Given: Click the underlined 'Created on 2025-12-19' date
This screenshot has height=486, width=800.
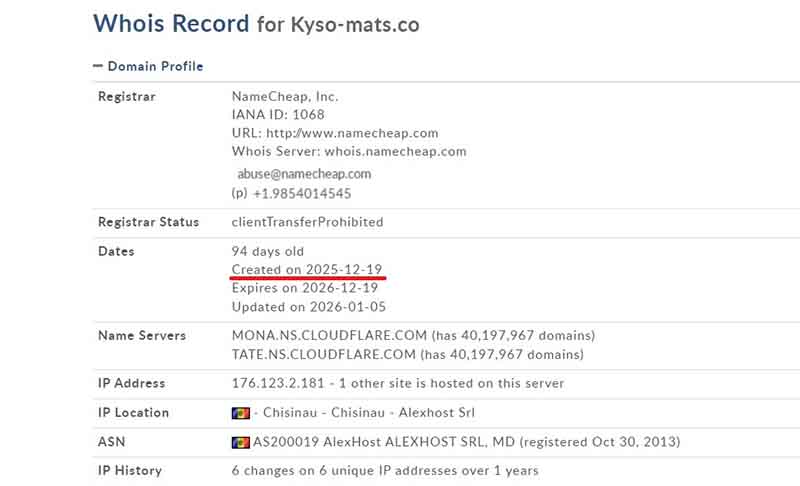Looking at the screenshot, I should click(x=307, y=270).
